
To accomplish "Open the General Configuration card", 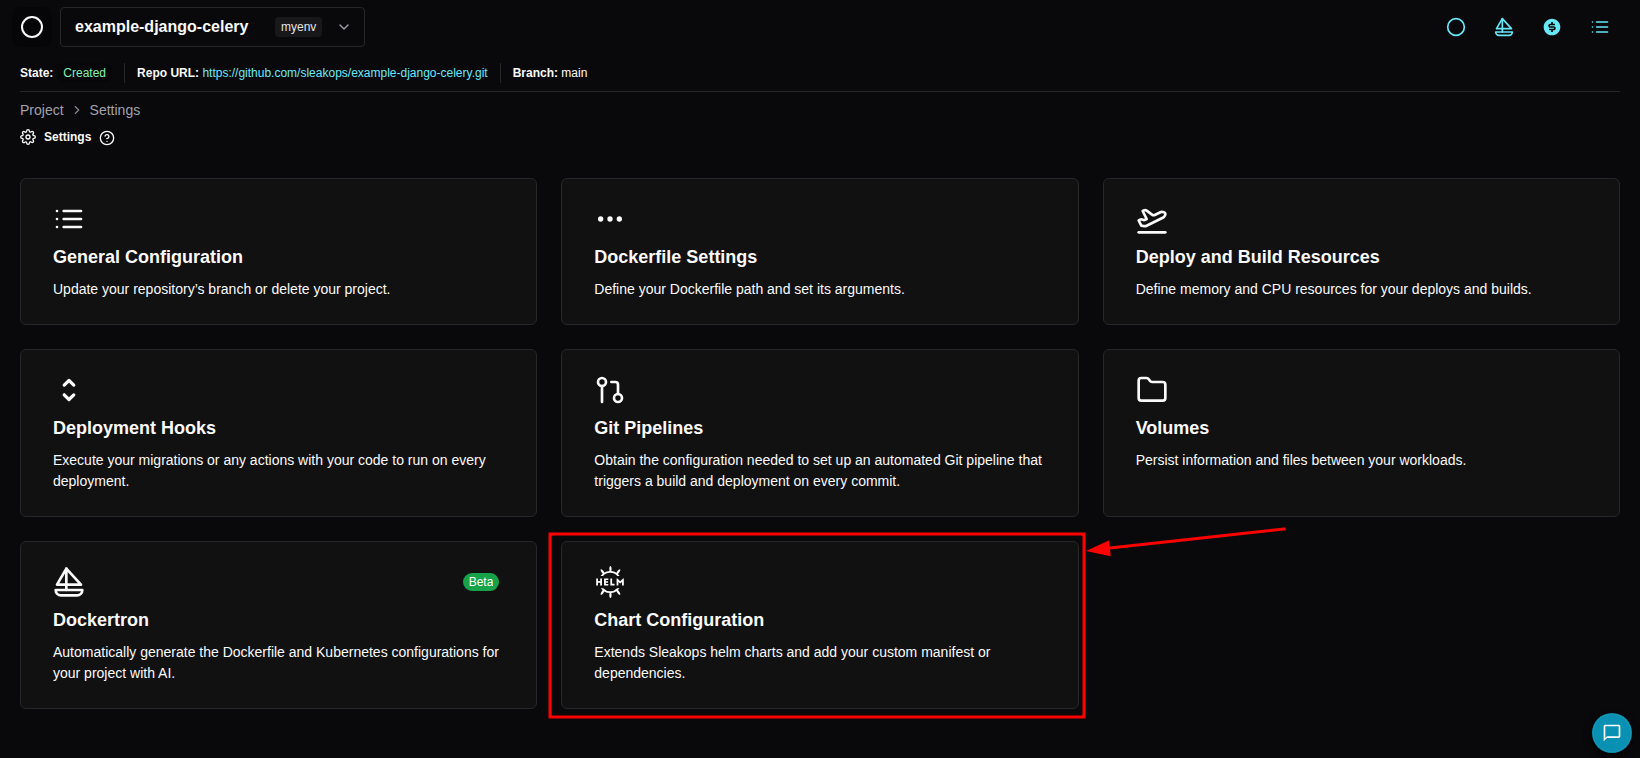I will pyautogui.click(x=278, y=251).
